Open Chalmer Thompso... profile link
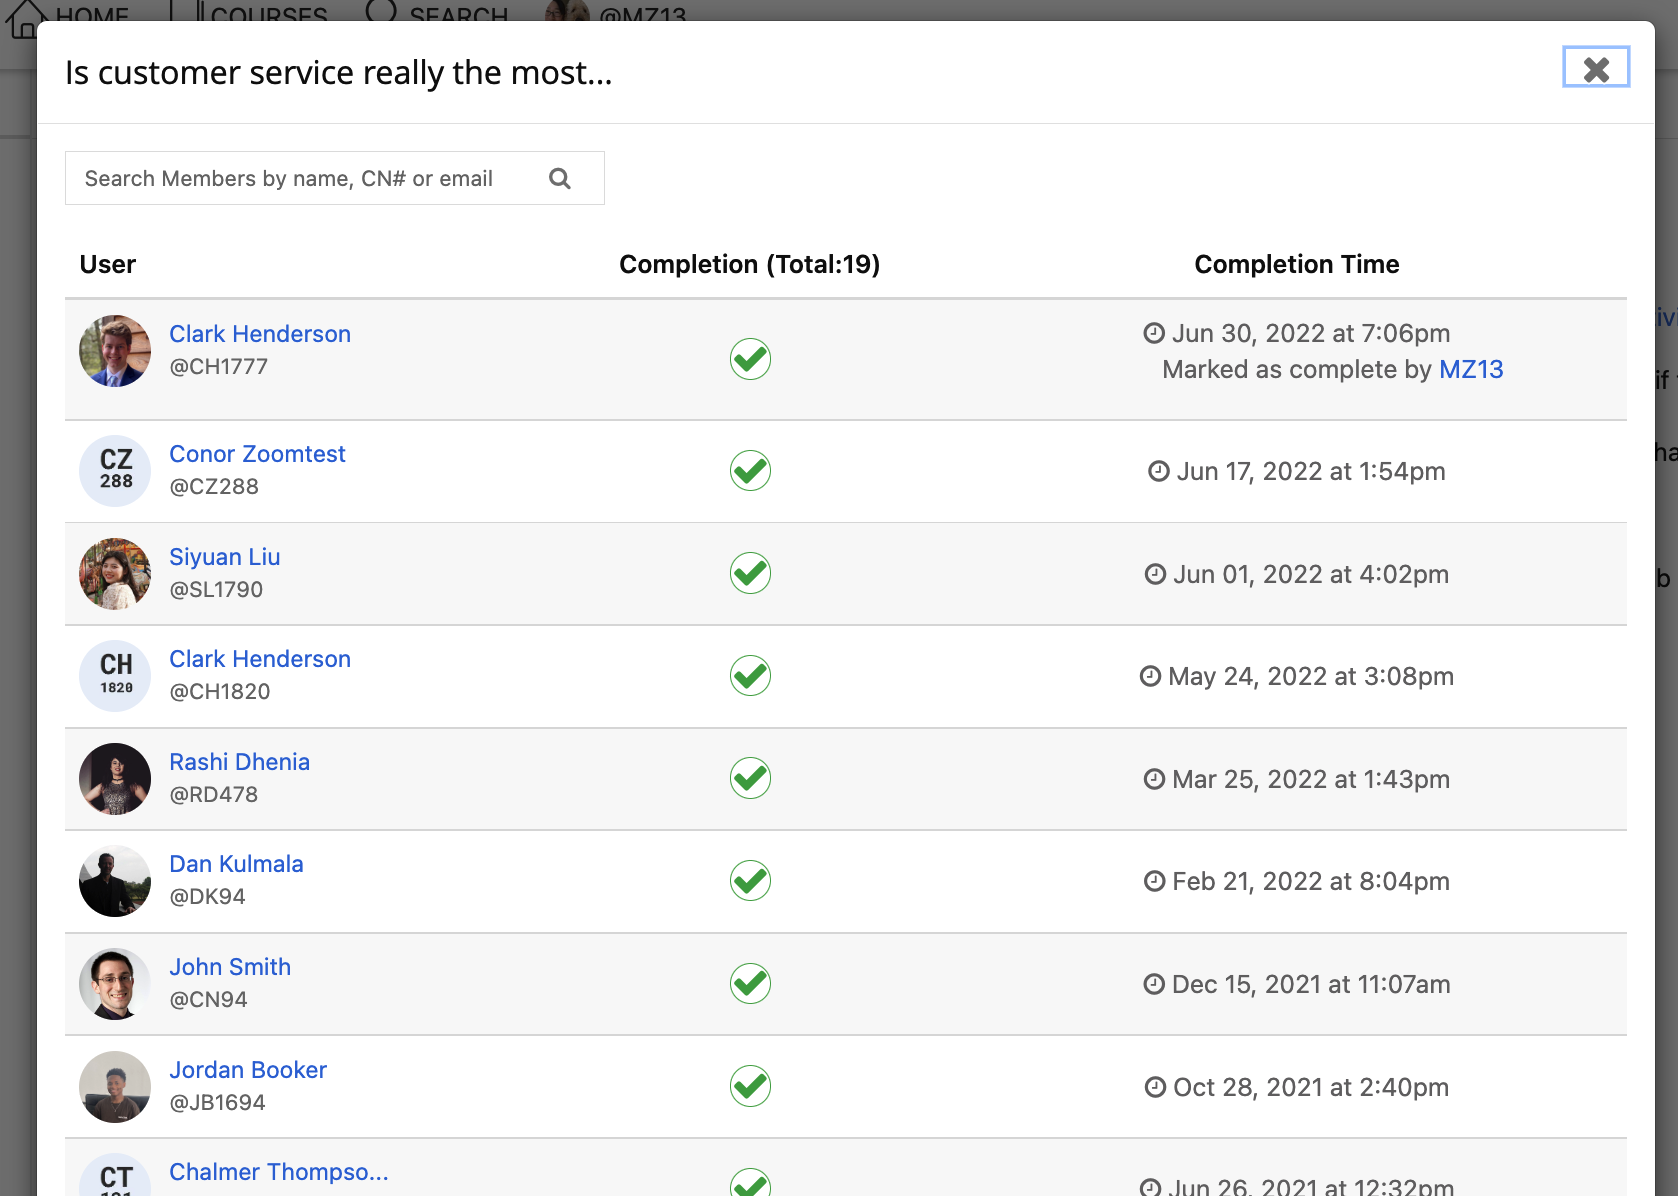Screen dimensions: 1678x1196 [279, 1171]
